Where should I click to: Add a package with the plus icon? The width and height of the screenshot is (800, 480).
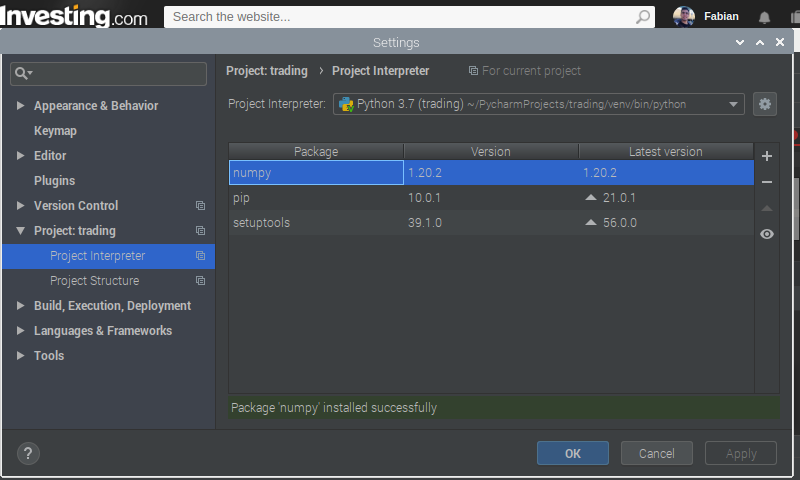[766, 156]
